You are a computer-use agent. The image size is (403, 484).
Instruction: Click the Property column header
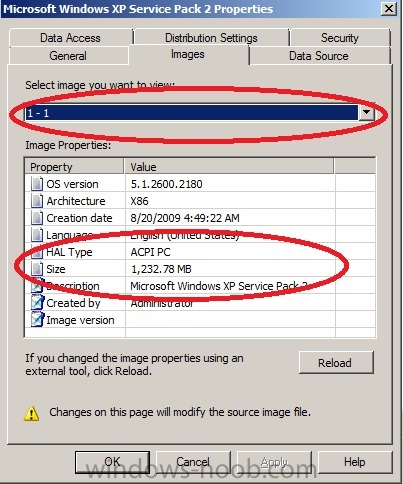(x=74, y=166)
